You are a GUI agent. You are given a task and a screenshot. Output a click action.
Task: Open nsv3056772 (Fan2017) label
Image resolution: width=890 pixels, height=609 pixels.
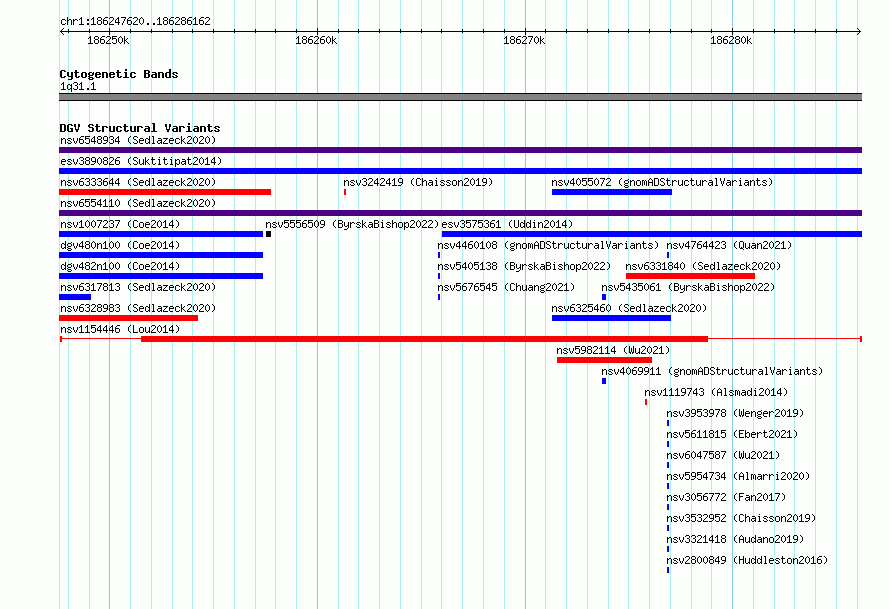(x=726, y=497)
